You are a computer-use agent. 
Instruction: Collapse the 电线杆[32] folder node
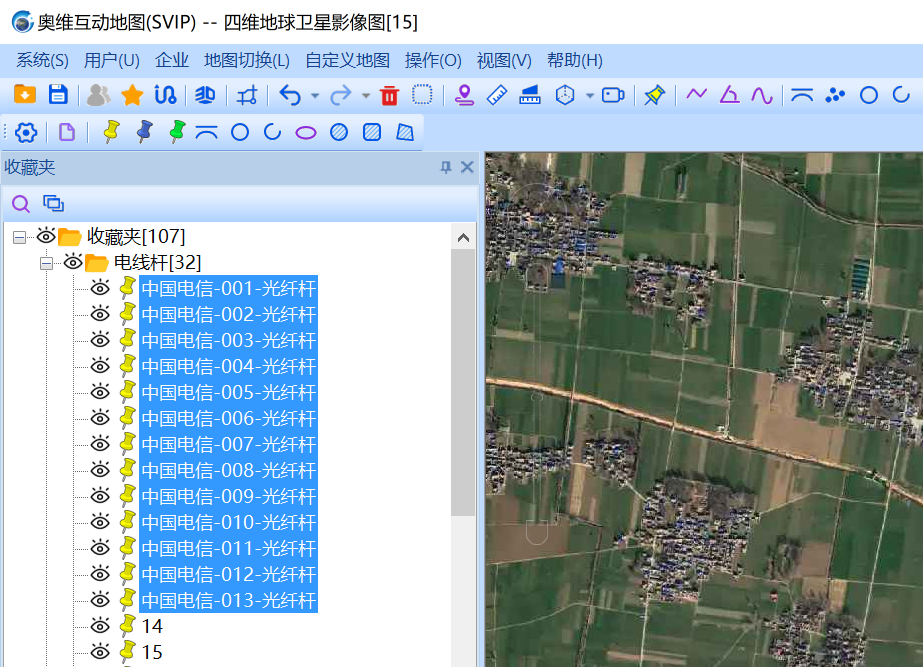46,263
